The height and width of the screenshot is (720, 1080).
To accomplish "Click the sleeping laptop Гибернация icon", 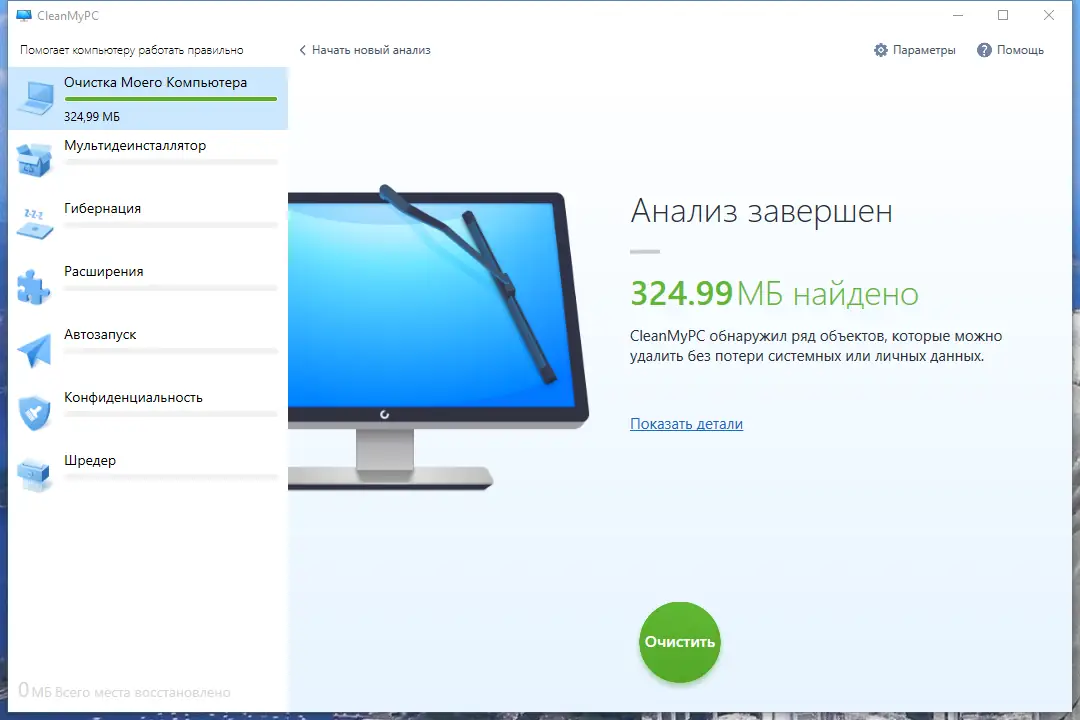I will pyautogui.click(x=34, y=223).
